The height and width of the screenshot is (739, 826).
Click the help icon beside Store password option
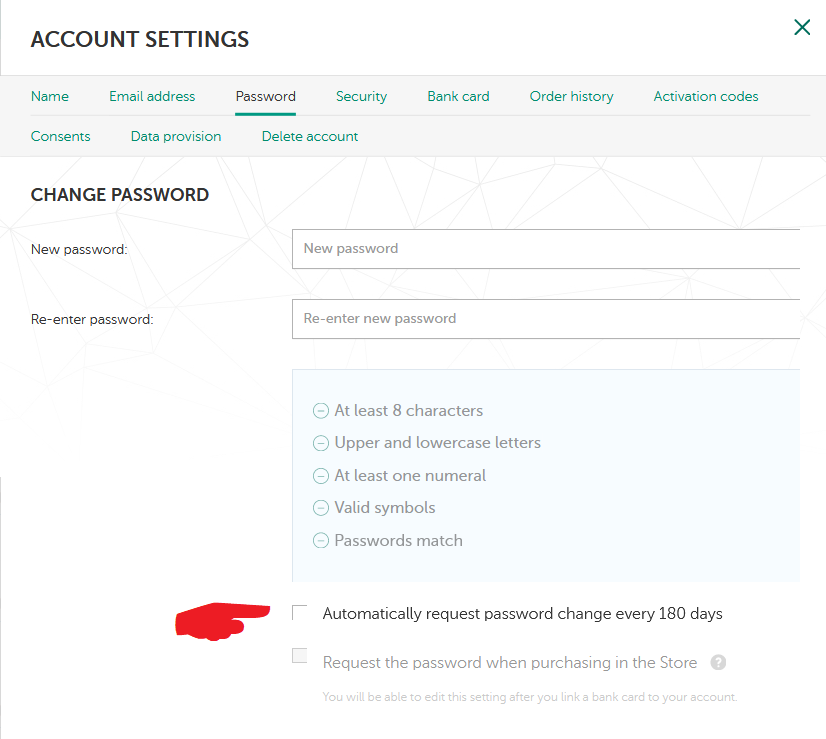coord(718,662)
